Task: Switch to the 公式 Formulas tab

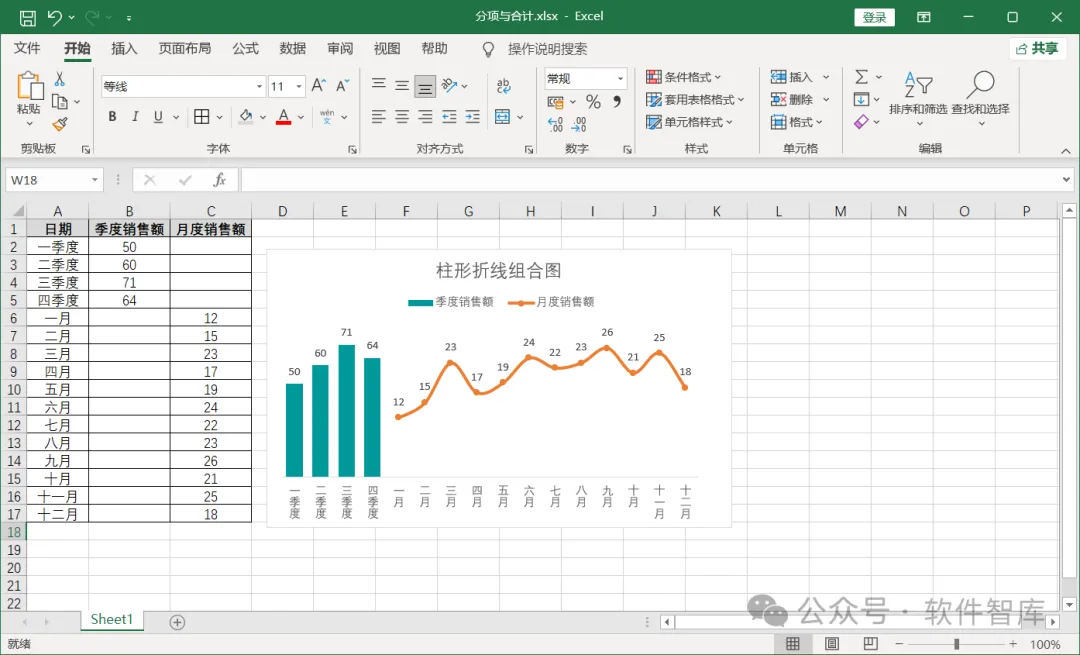Action: 245,48
